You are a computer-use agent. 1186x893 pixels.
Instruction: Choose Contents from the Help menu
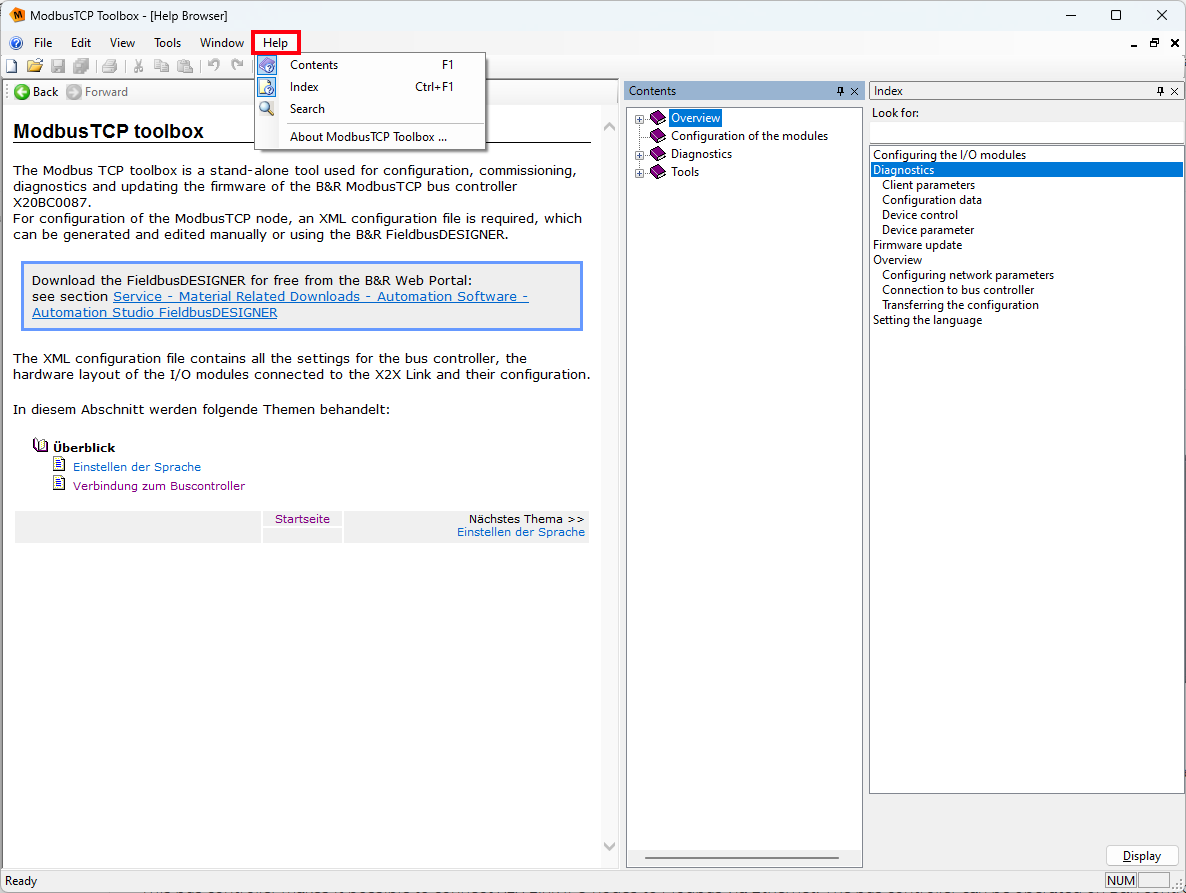coord(370,65)
